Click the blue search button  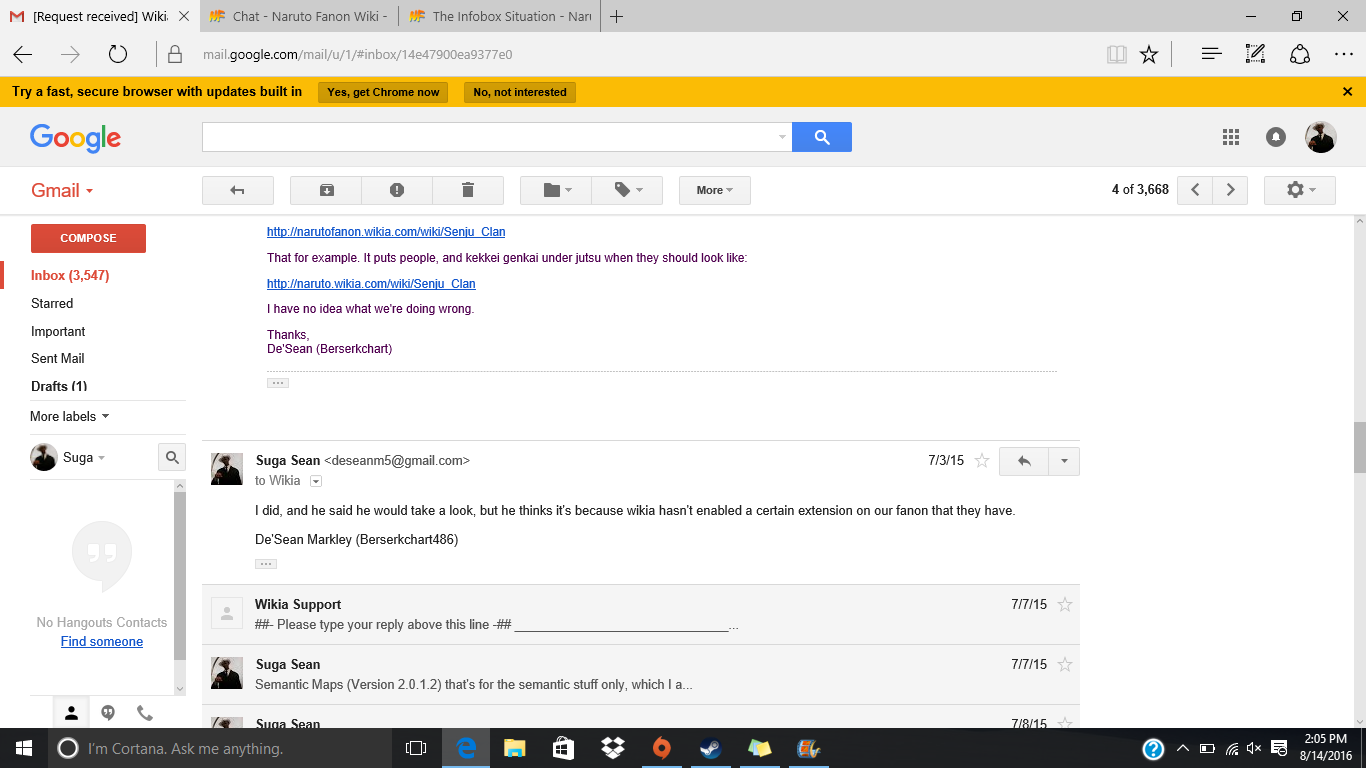[x=822, y=137]
